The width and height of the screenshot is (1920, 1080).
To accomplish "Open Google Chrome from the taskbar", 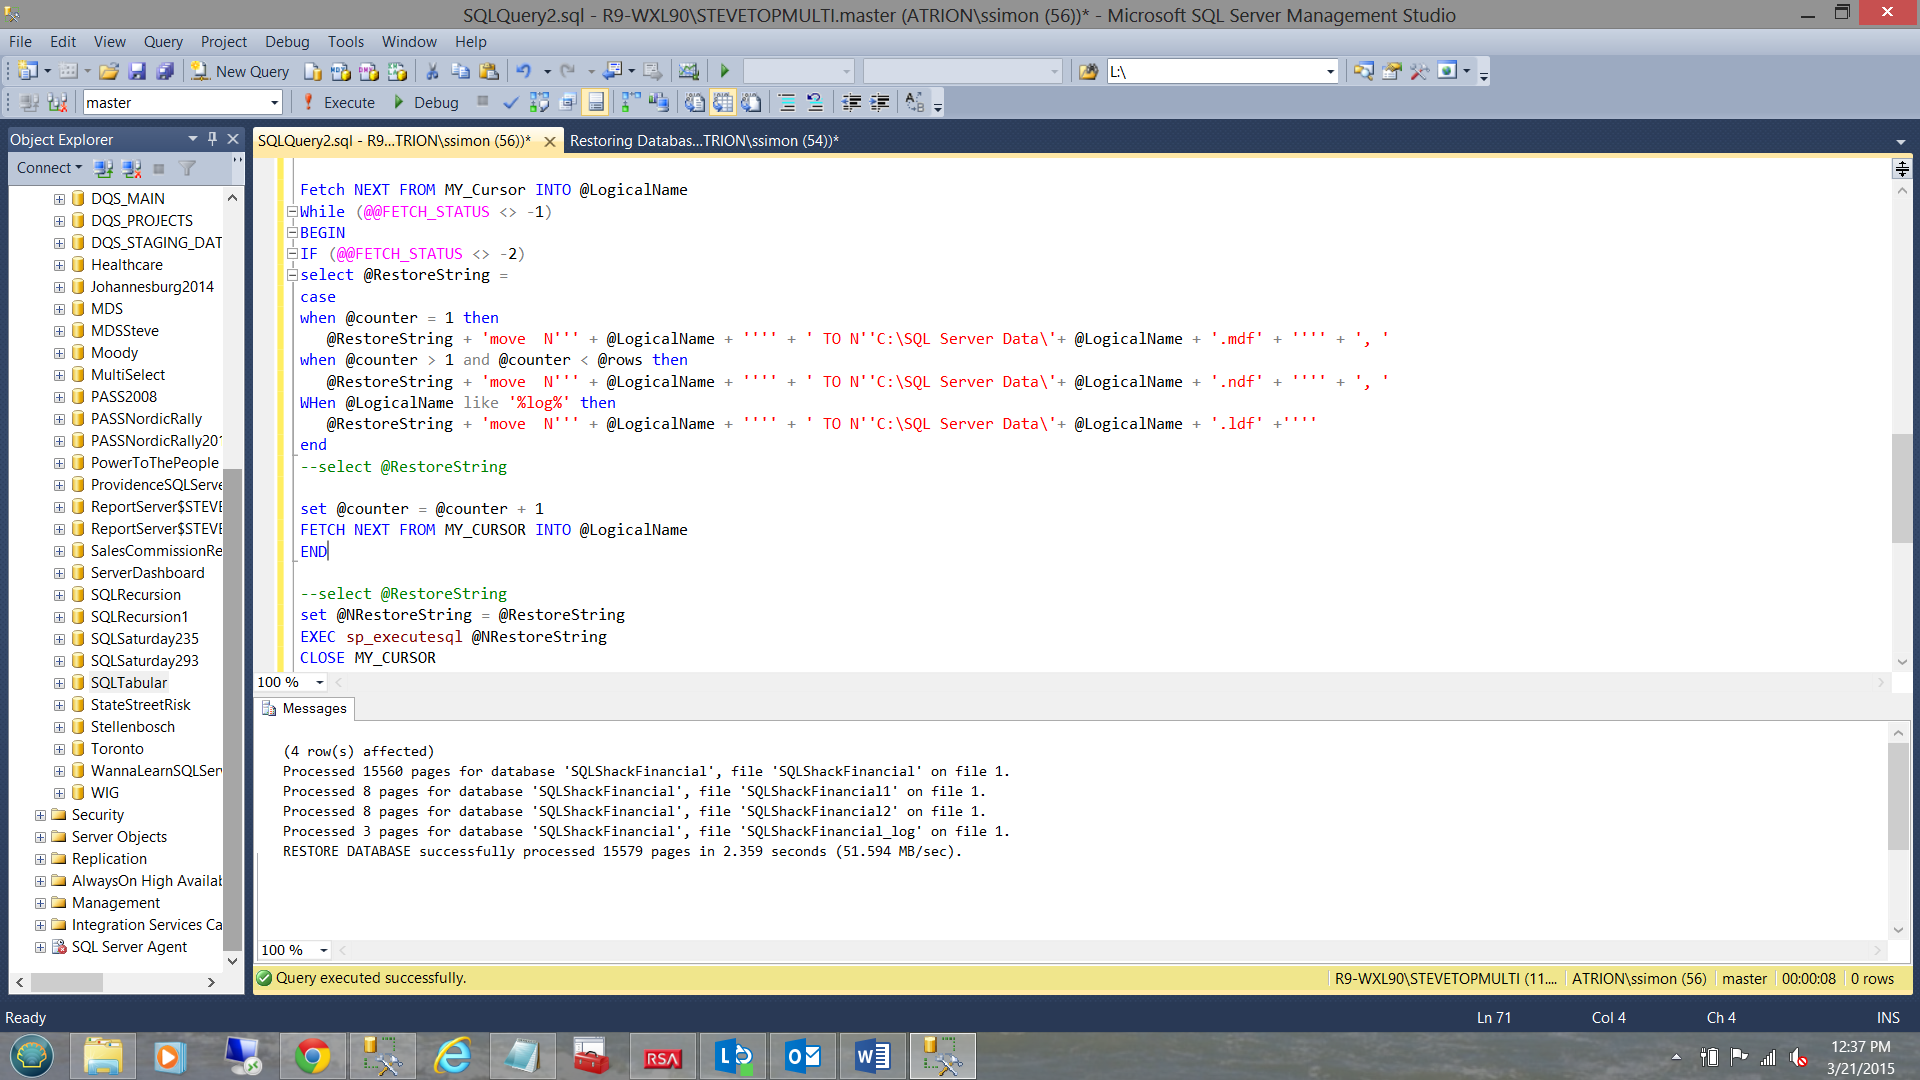I will click(312, 1056).
